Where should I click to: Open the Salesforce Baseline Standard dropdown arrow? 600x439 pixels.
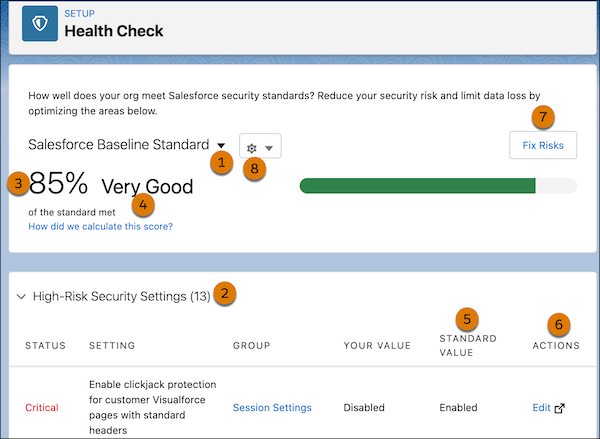point(220,146)
